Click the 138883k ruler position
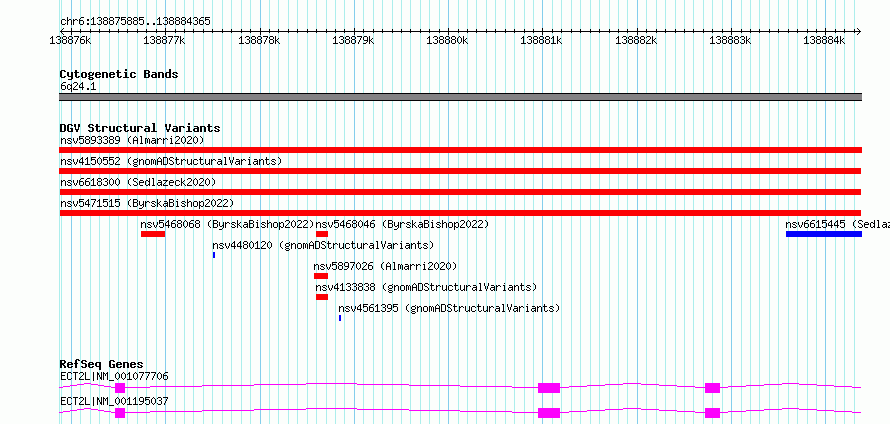 (731, 40)
